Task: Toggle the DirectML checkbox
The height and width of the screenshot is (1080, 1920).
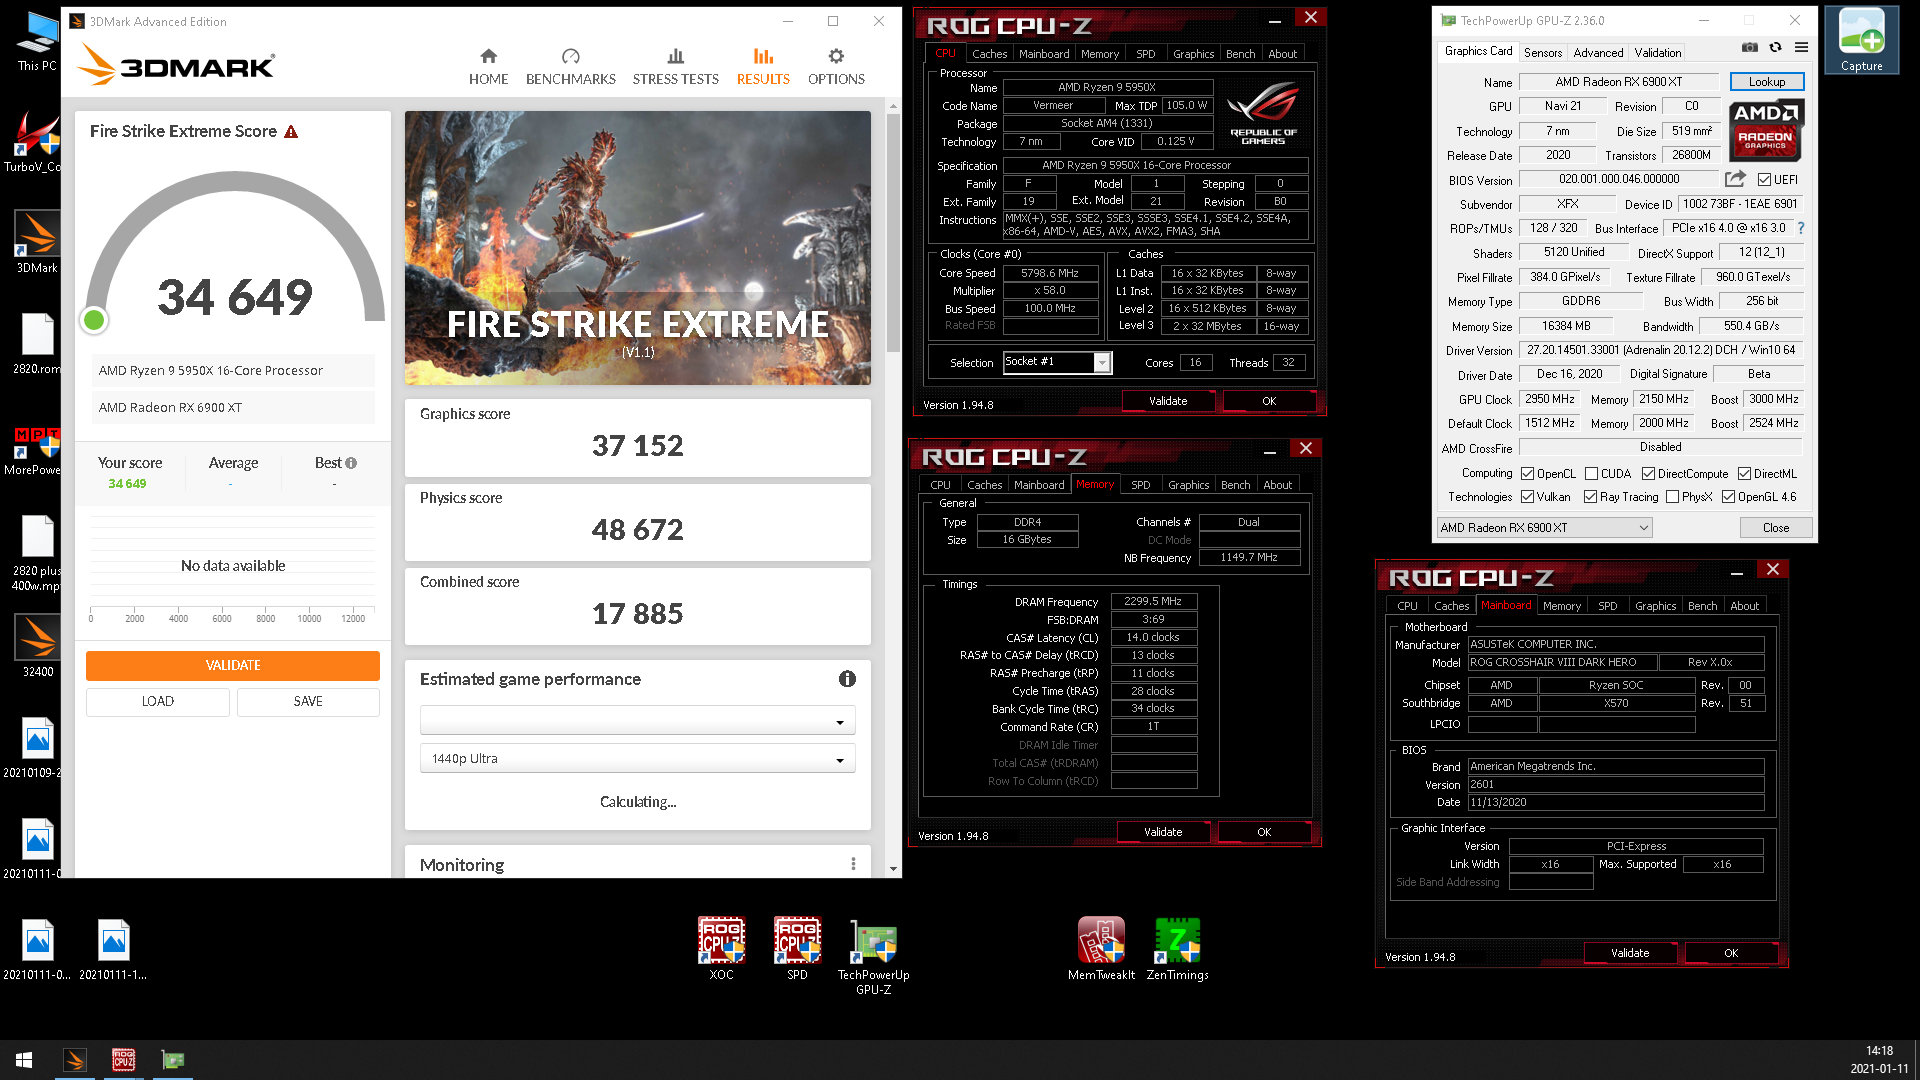Action: tap(1744, 474)
